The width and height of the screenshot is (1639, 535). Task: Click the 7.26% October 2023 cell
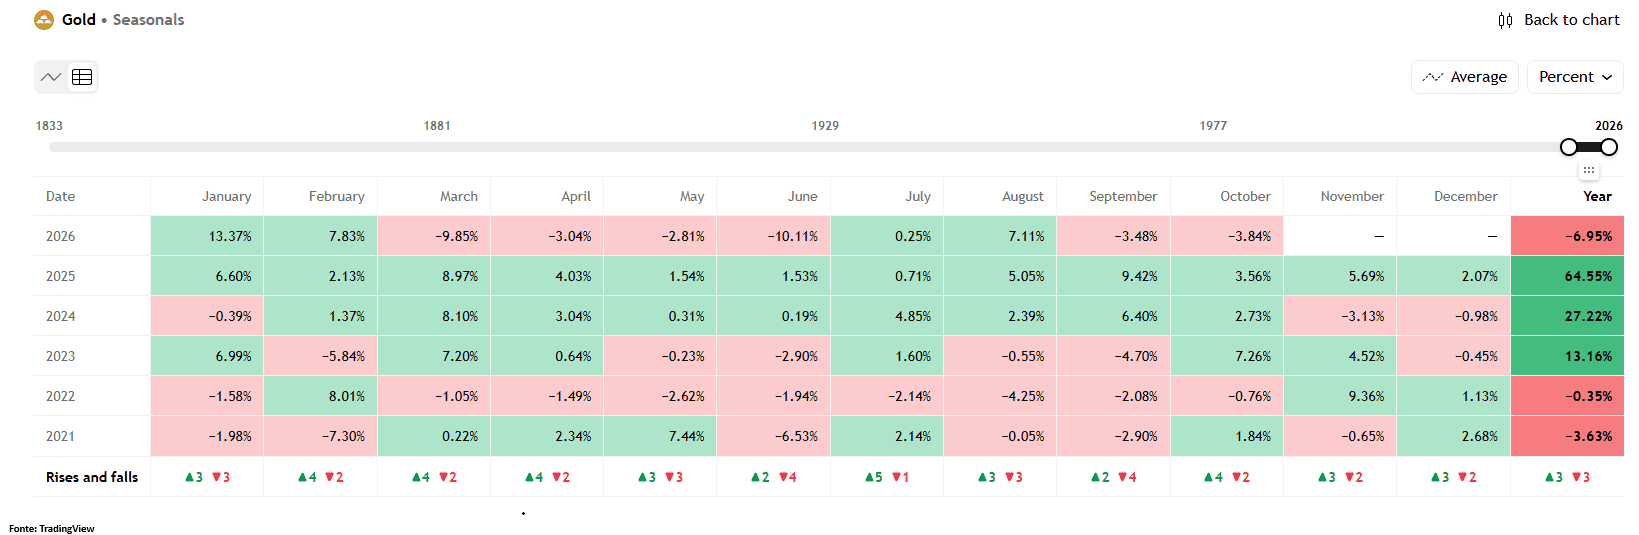pos(1227,356)
